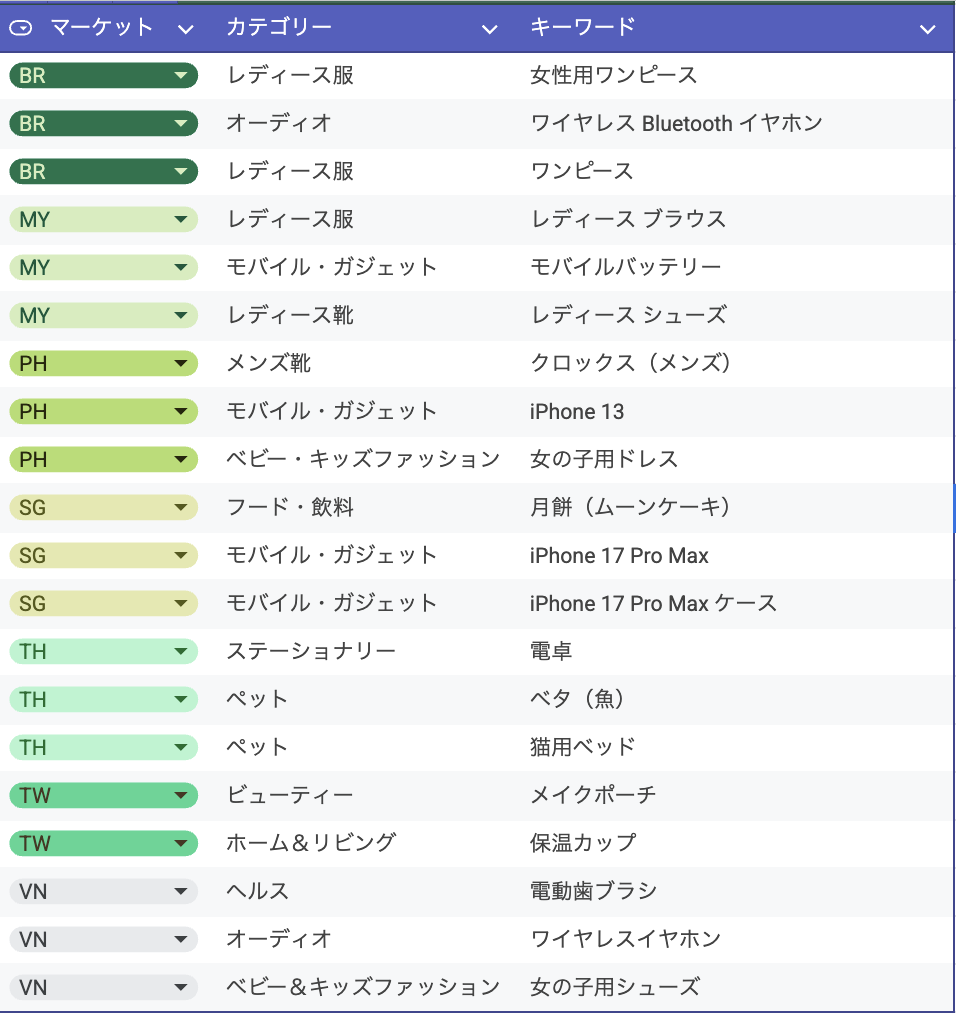Image resolution: width=956 pixels, height=1013 pixels.
Task: Expand the BR chip arrow for 女性用ワンピース row
Action: click(x=180, y=76)
